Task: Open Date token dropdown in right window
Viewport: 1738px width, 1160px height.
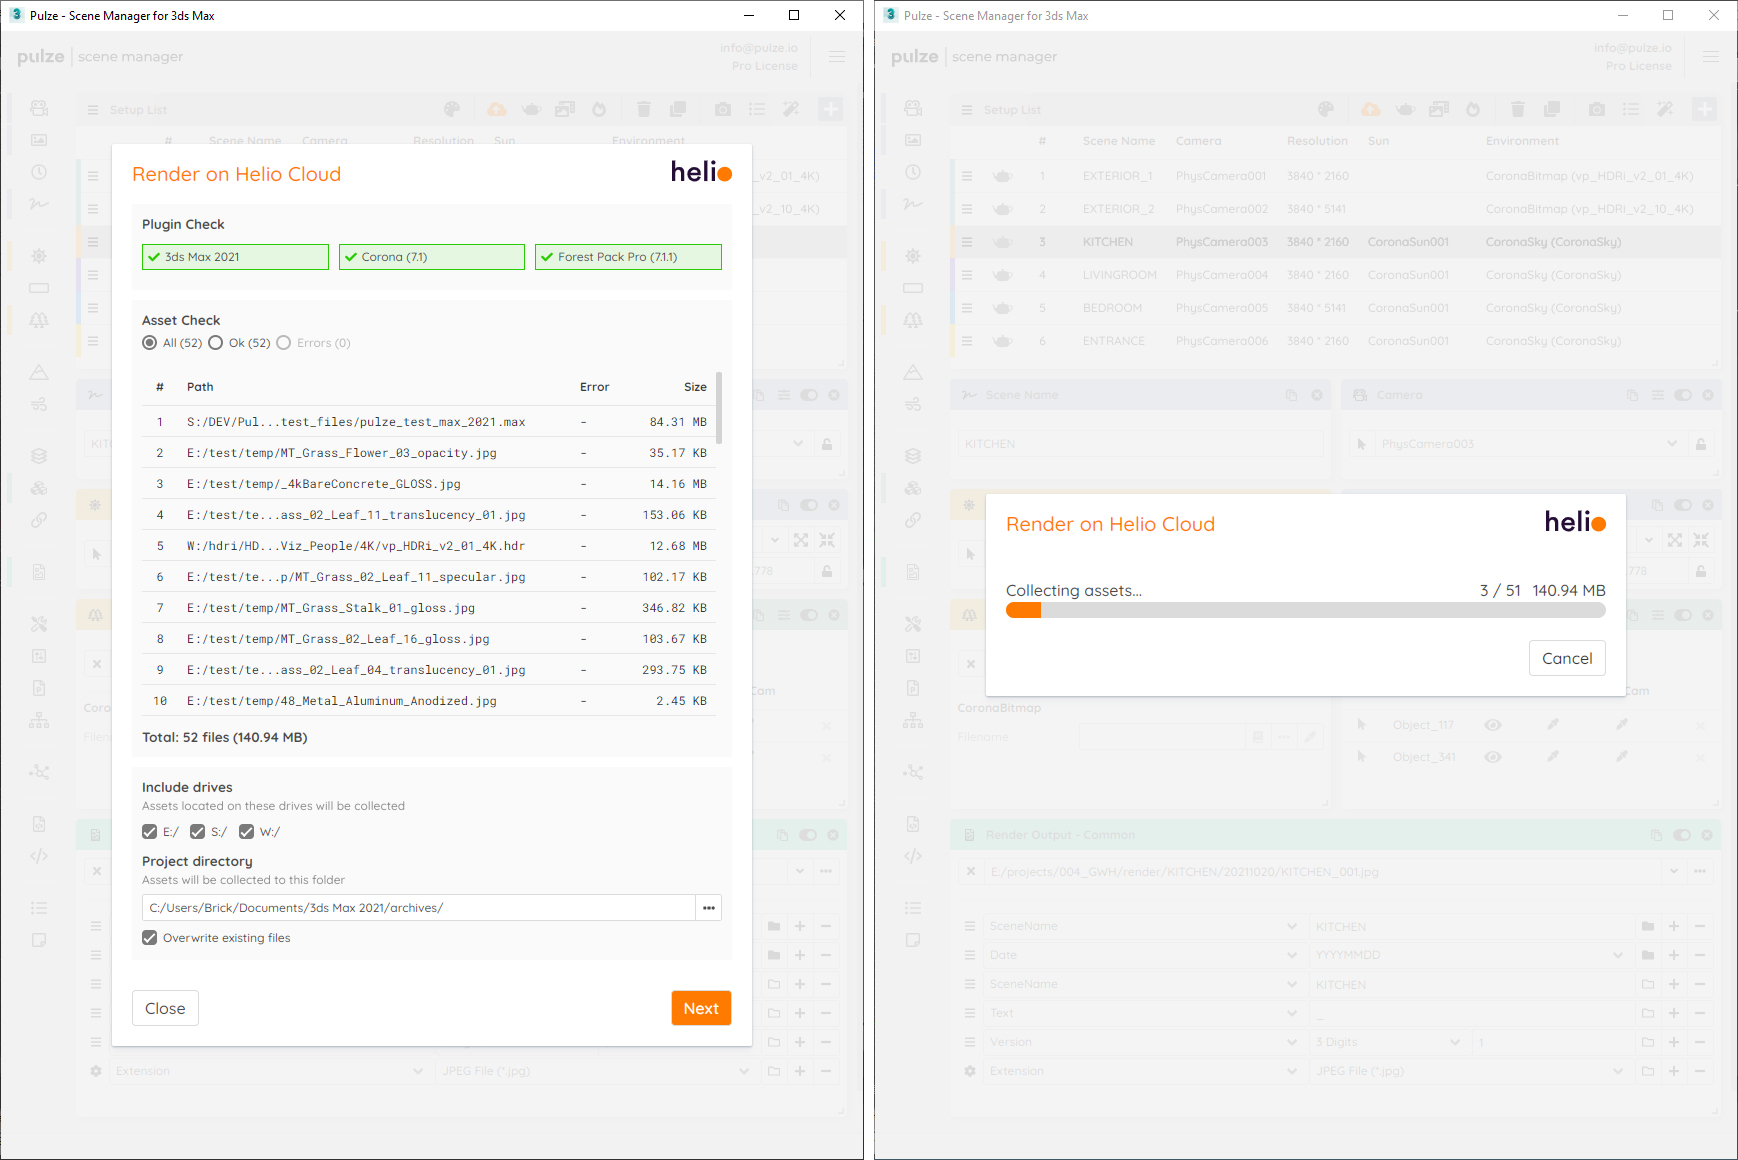Action: point(1141,955)
